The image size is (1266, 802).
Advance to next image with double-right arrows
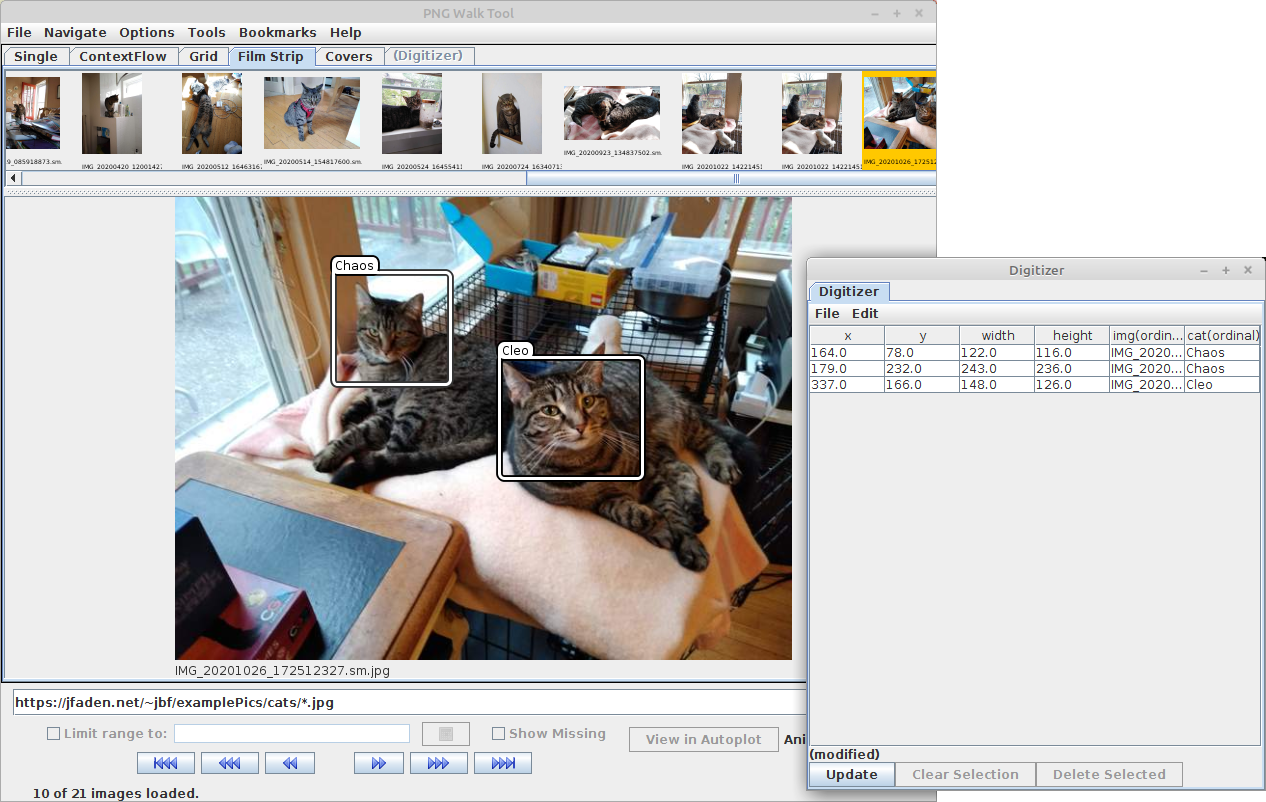click(x=379, y=763)
